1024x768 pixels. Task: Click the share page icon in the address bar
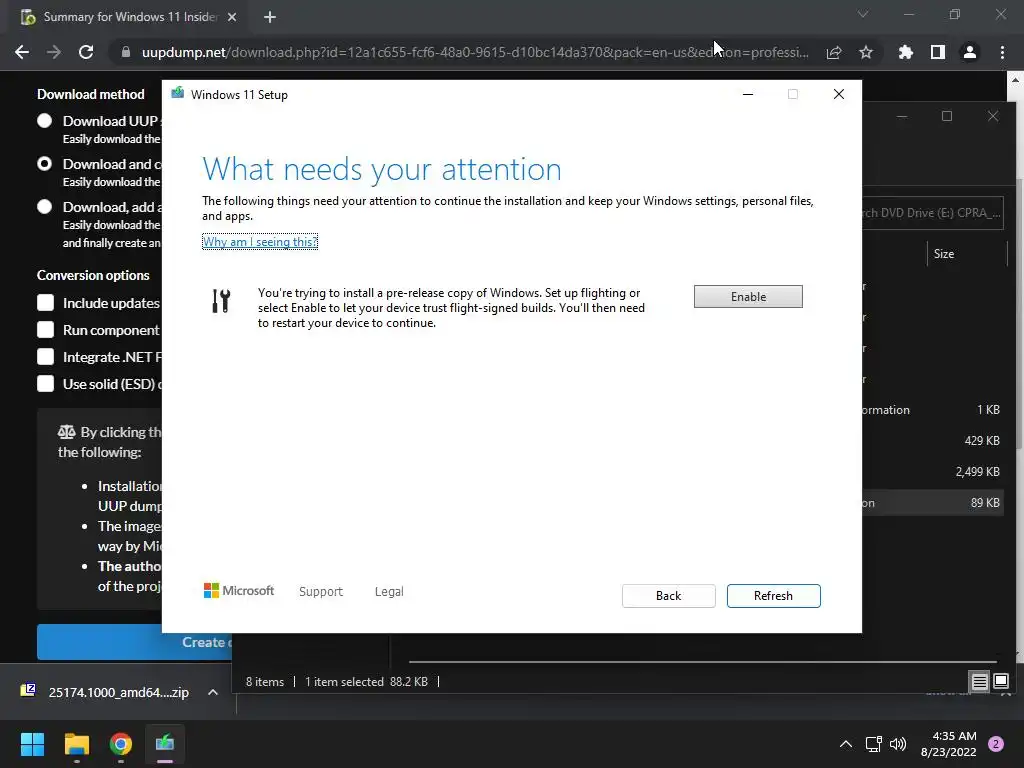click(834, 52)
